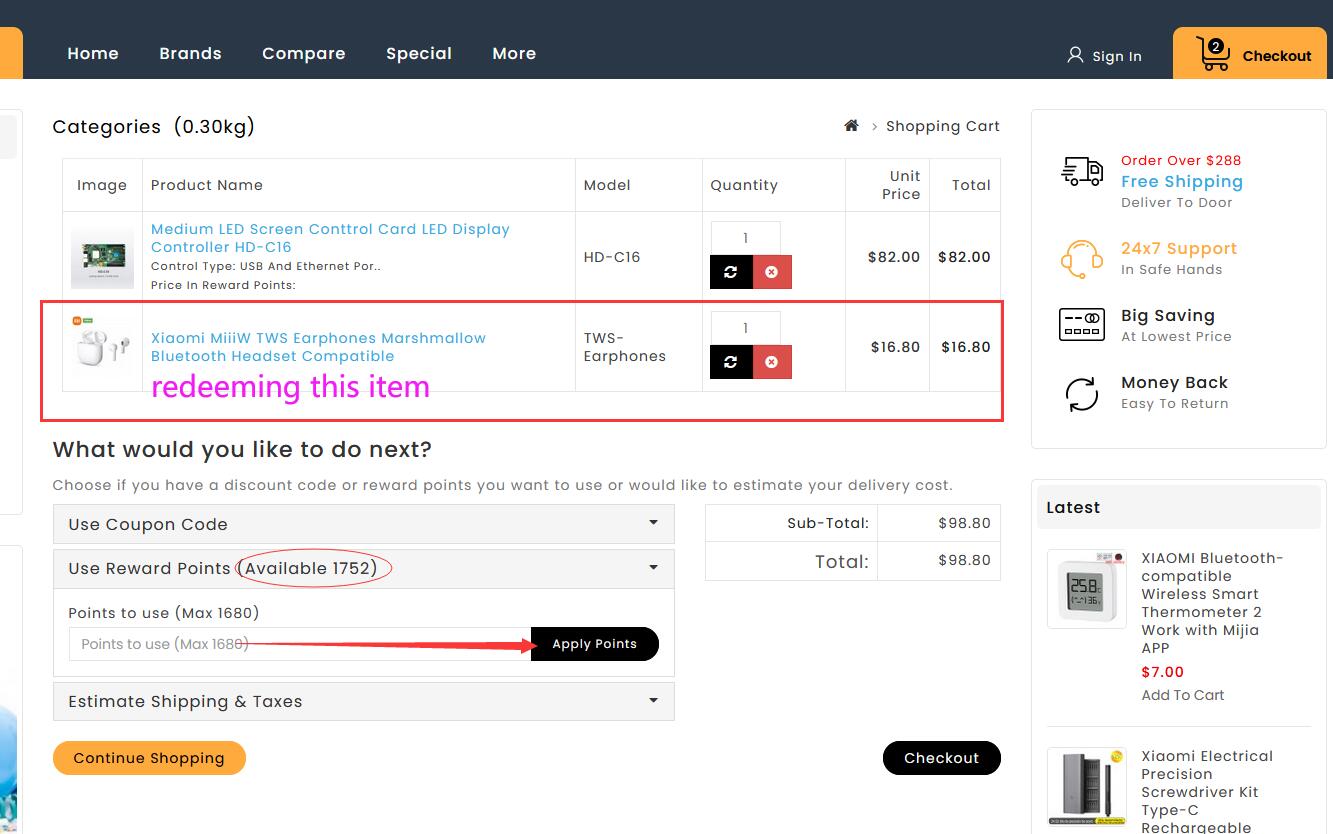Open the Special menu item
Screen dimensions: 1333x834
click(419, 54)
